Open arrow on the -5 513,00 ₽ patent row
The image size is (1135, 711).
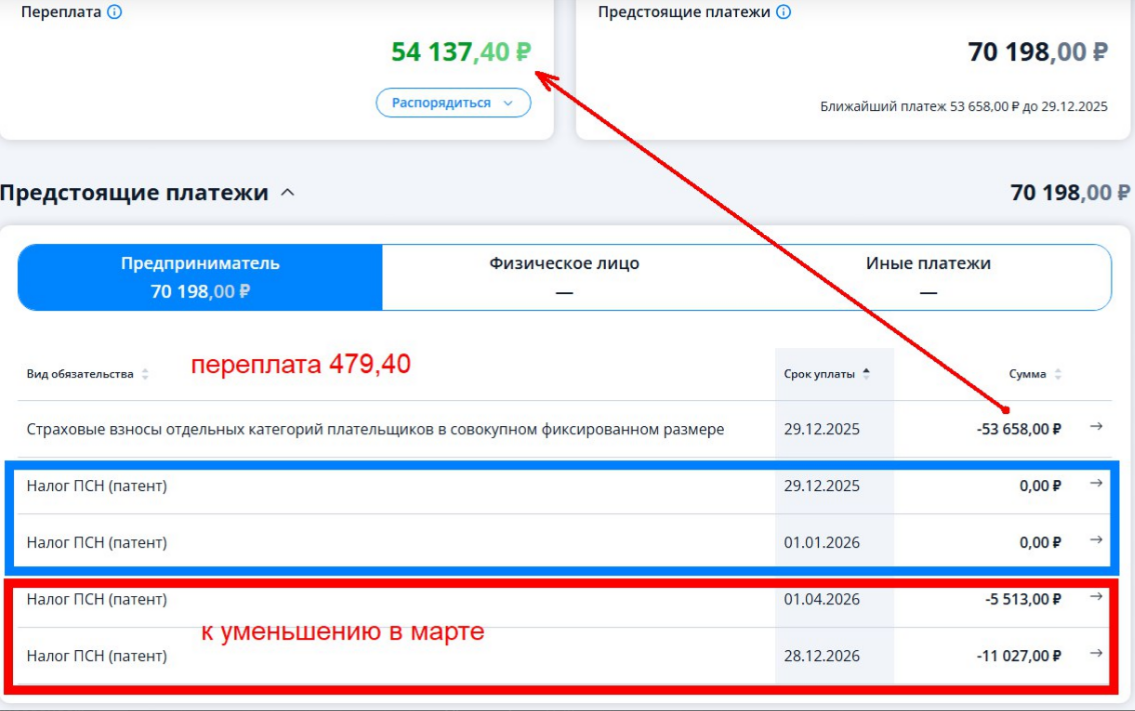pyautogui.click(x=1096, y=594)
